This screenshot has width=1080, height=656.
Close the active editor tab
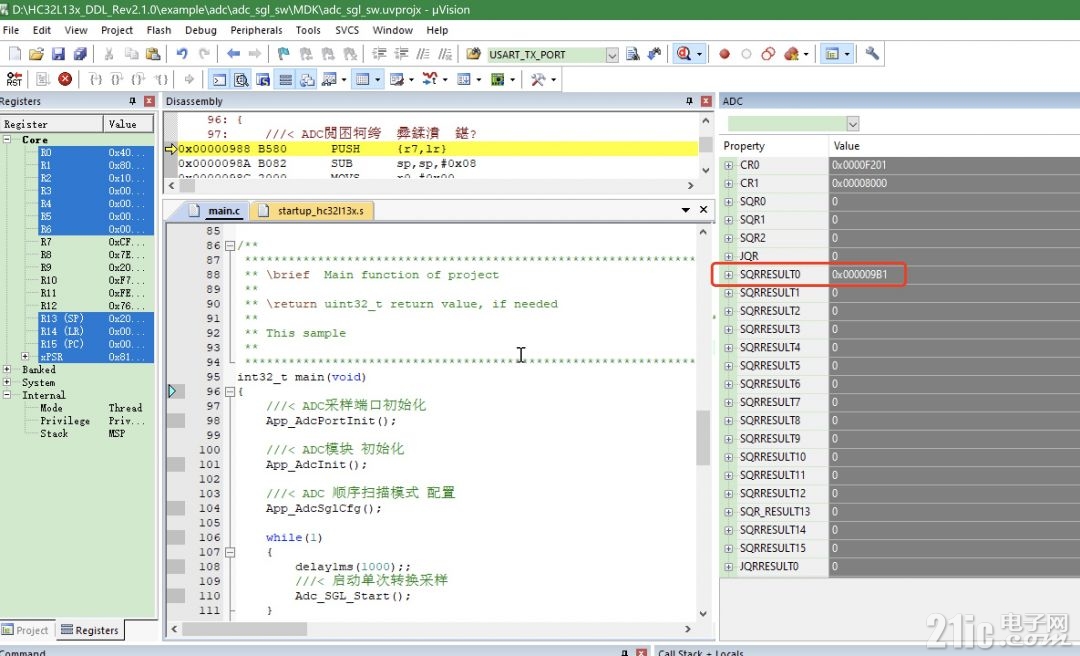(x=703, y=209)
